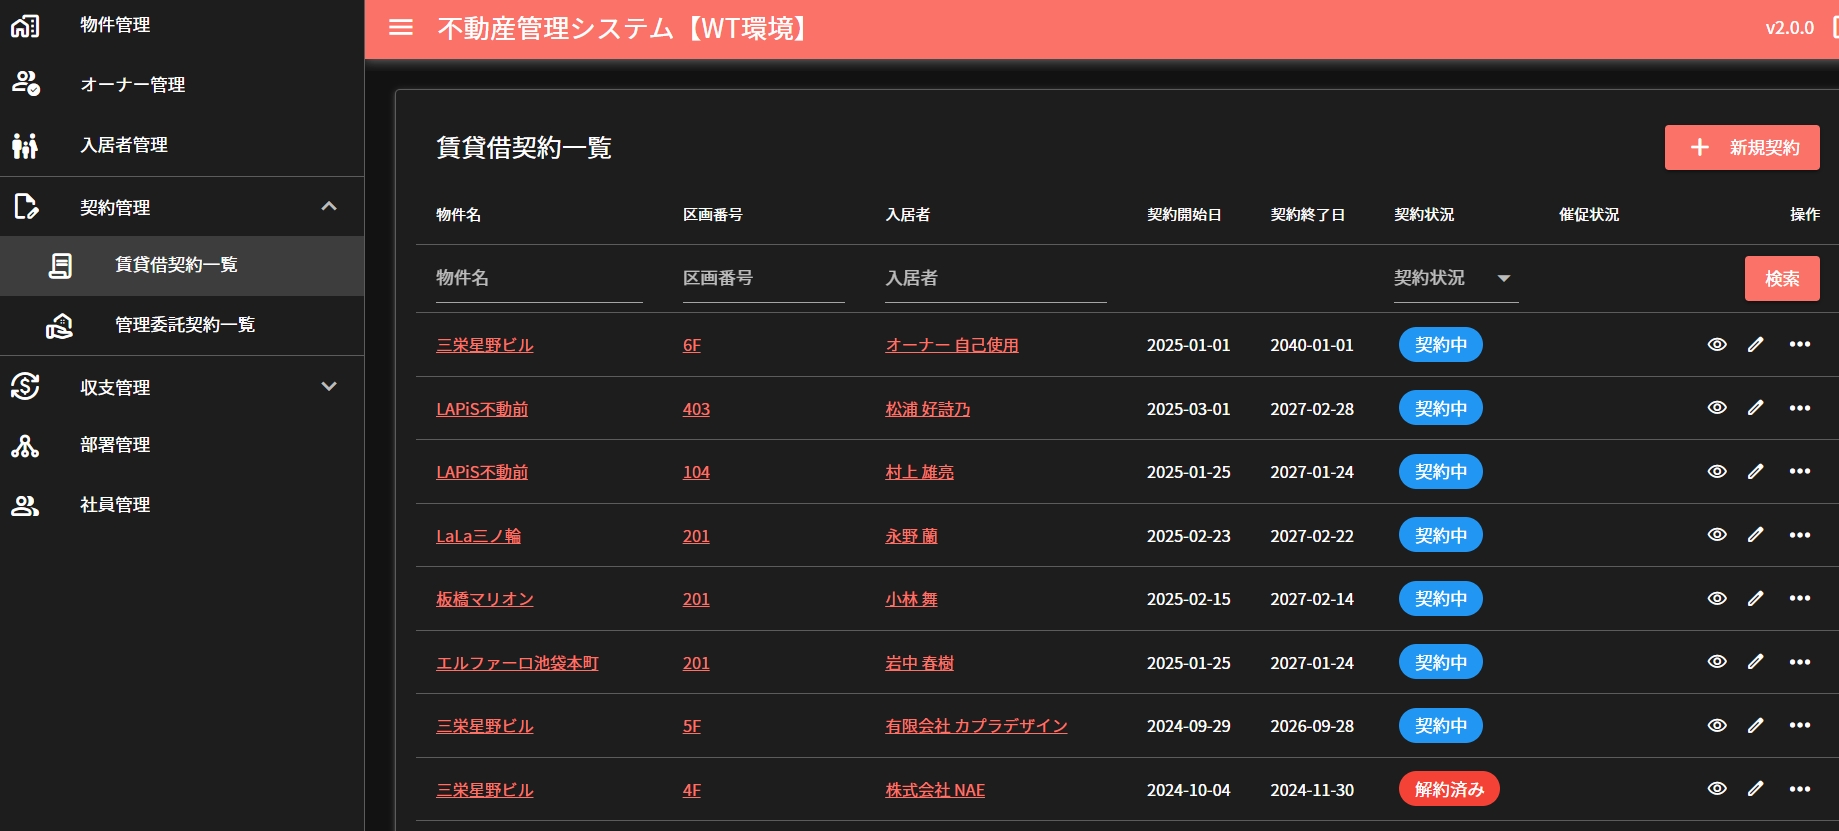
Task: Collapse the 契約管理 menu chevron
Action: 329,206
